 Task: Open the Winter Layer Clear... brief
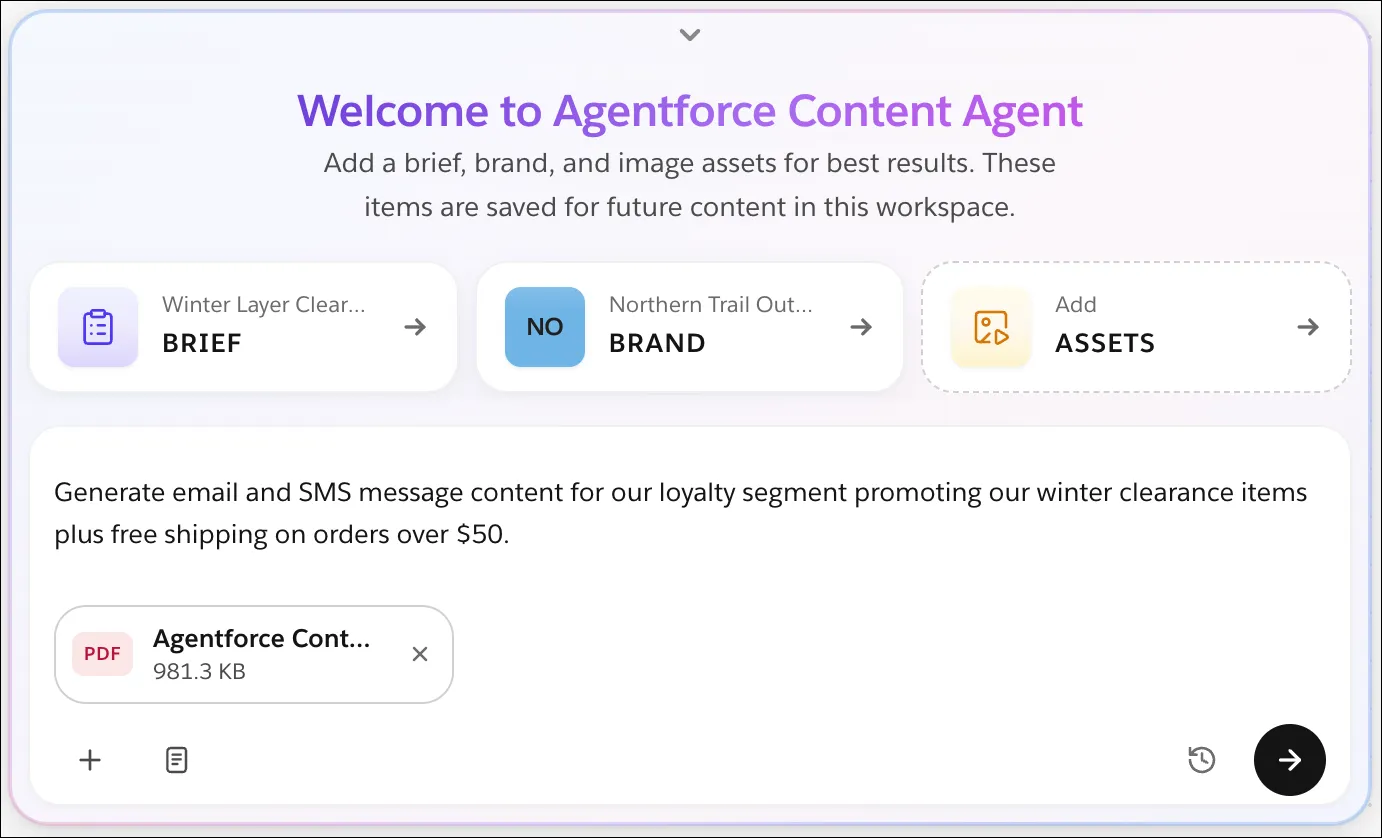pyautogui.click(x=243, y=327)
